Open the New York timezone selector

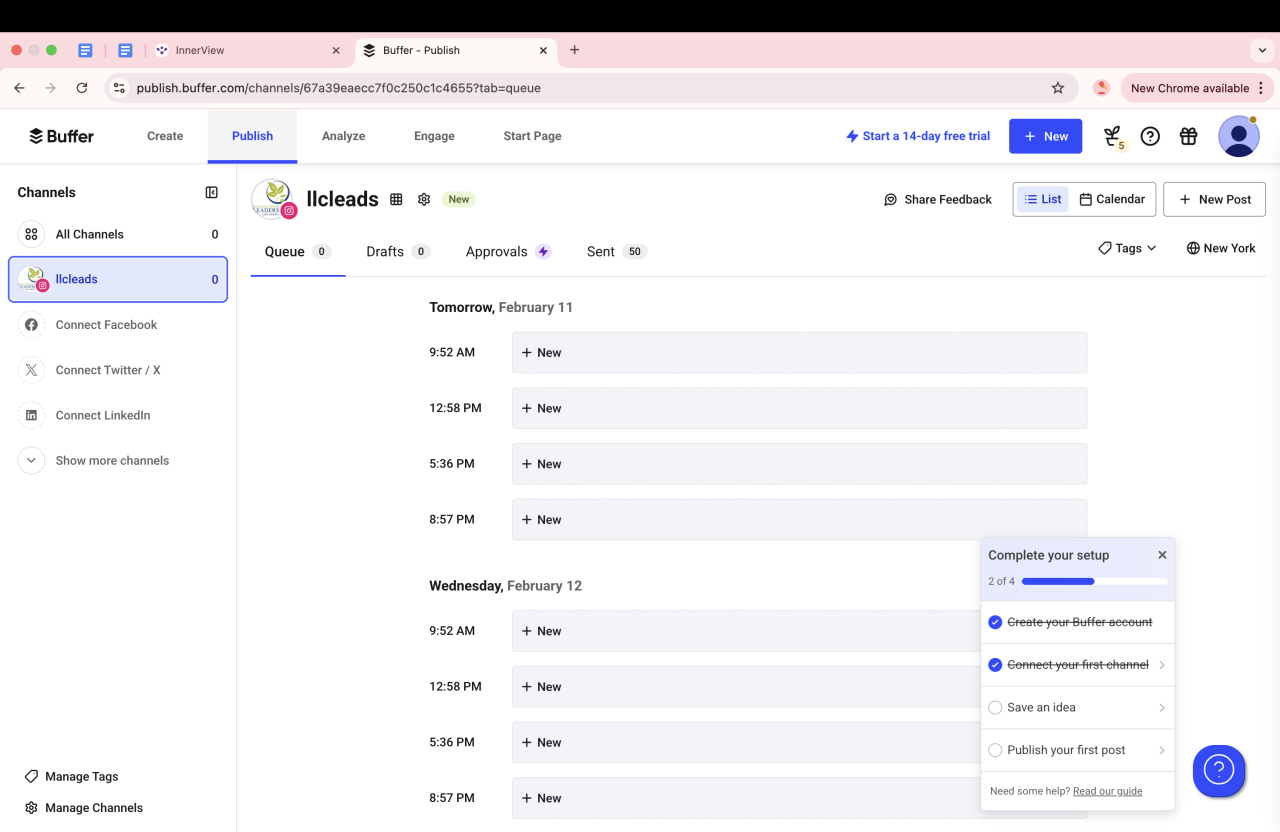click(1221, 248)
